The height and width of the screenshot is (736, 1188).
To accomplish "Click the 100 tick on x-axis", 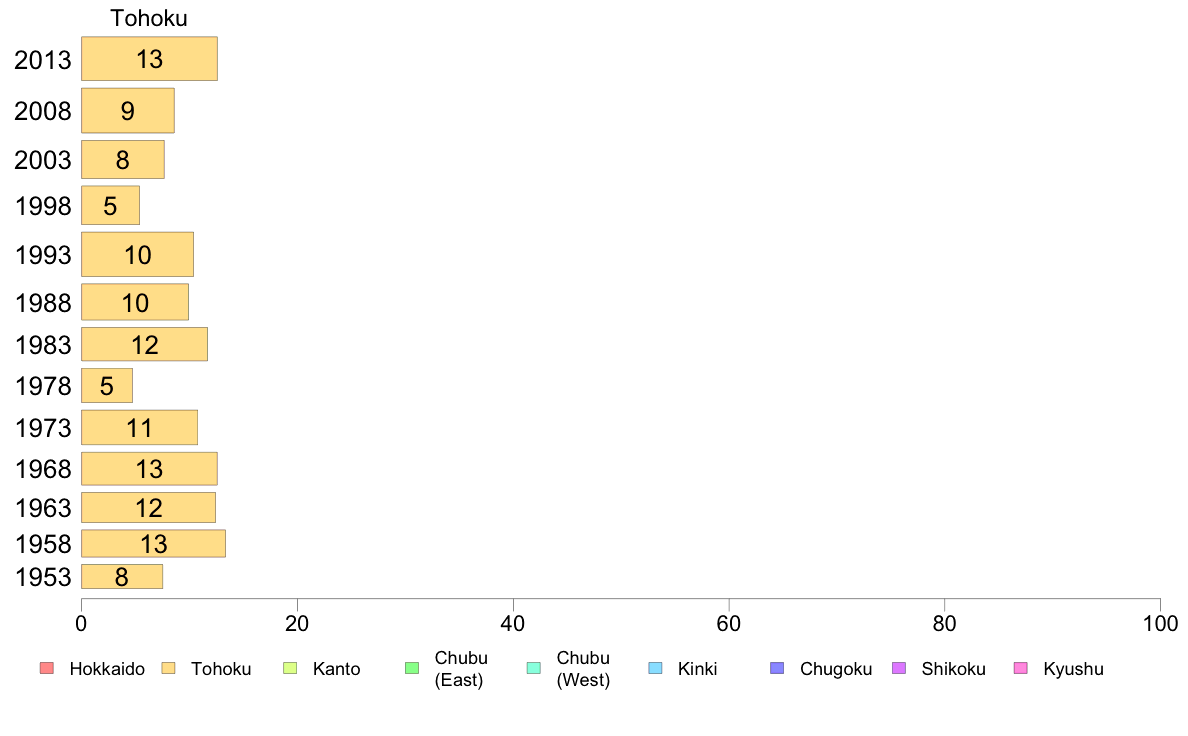I will (1160, 623).
